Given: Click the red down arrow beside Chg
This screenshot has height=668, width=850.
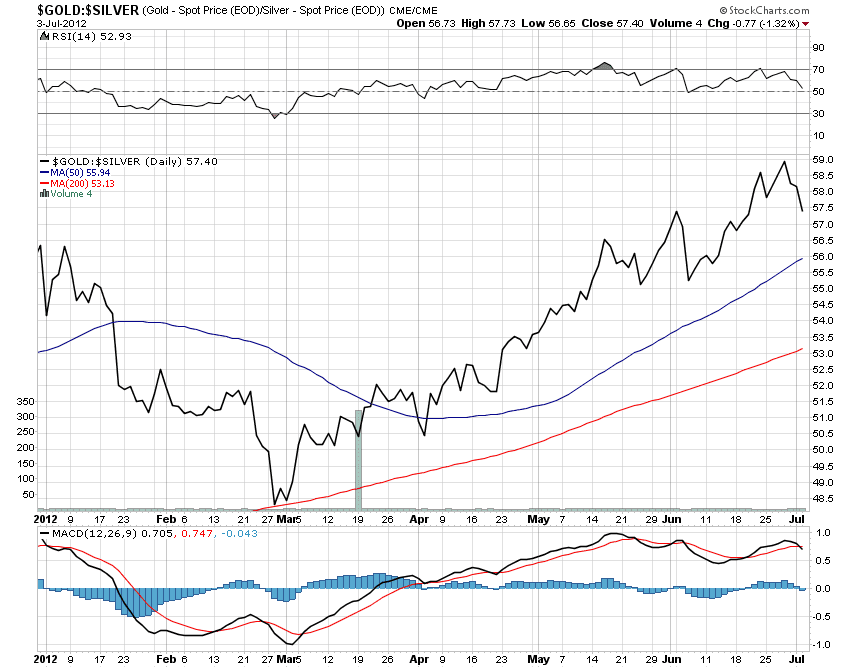Looking at the screenshot, I should click(806, 24).
